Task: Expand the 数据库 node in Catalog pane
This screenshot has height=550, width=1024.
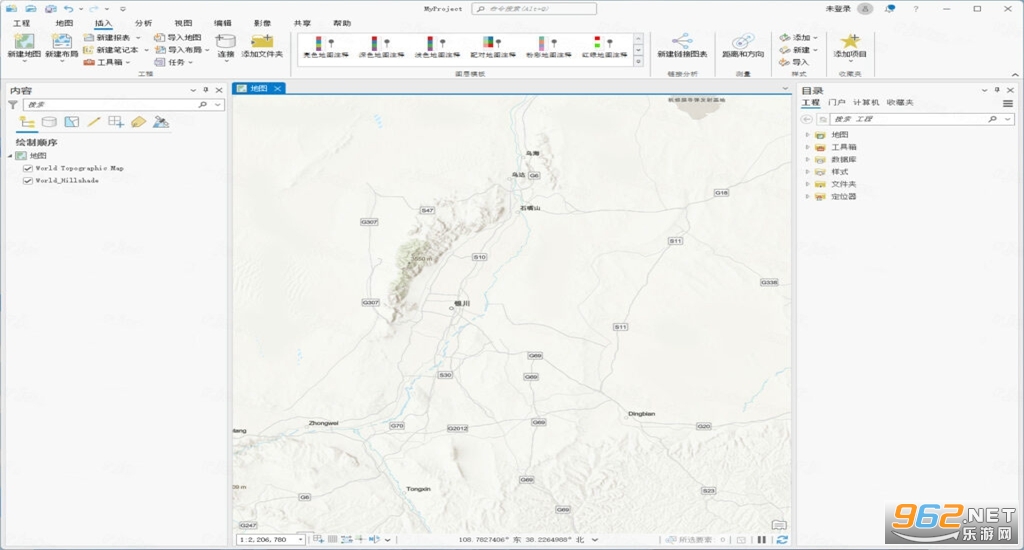Action: (807, 159)
